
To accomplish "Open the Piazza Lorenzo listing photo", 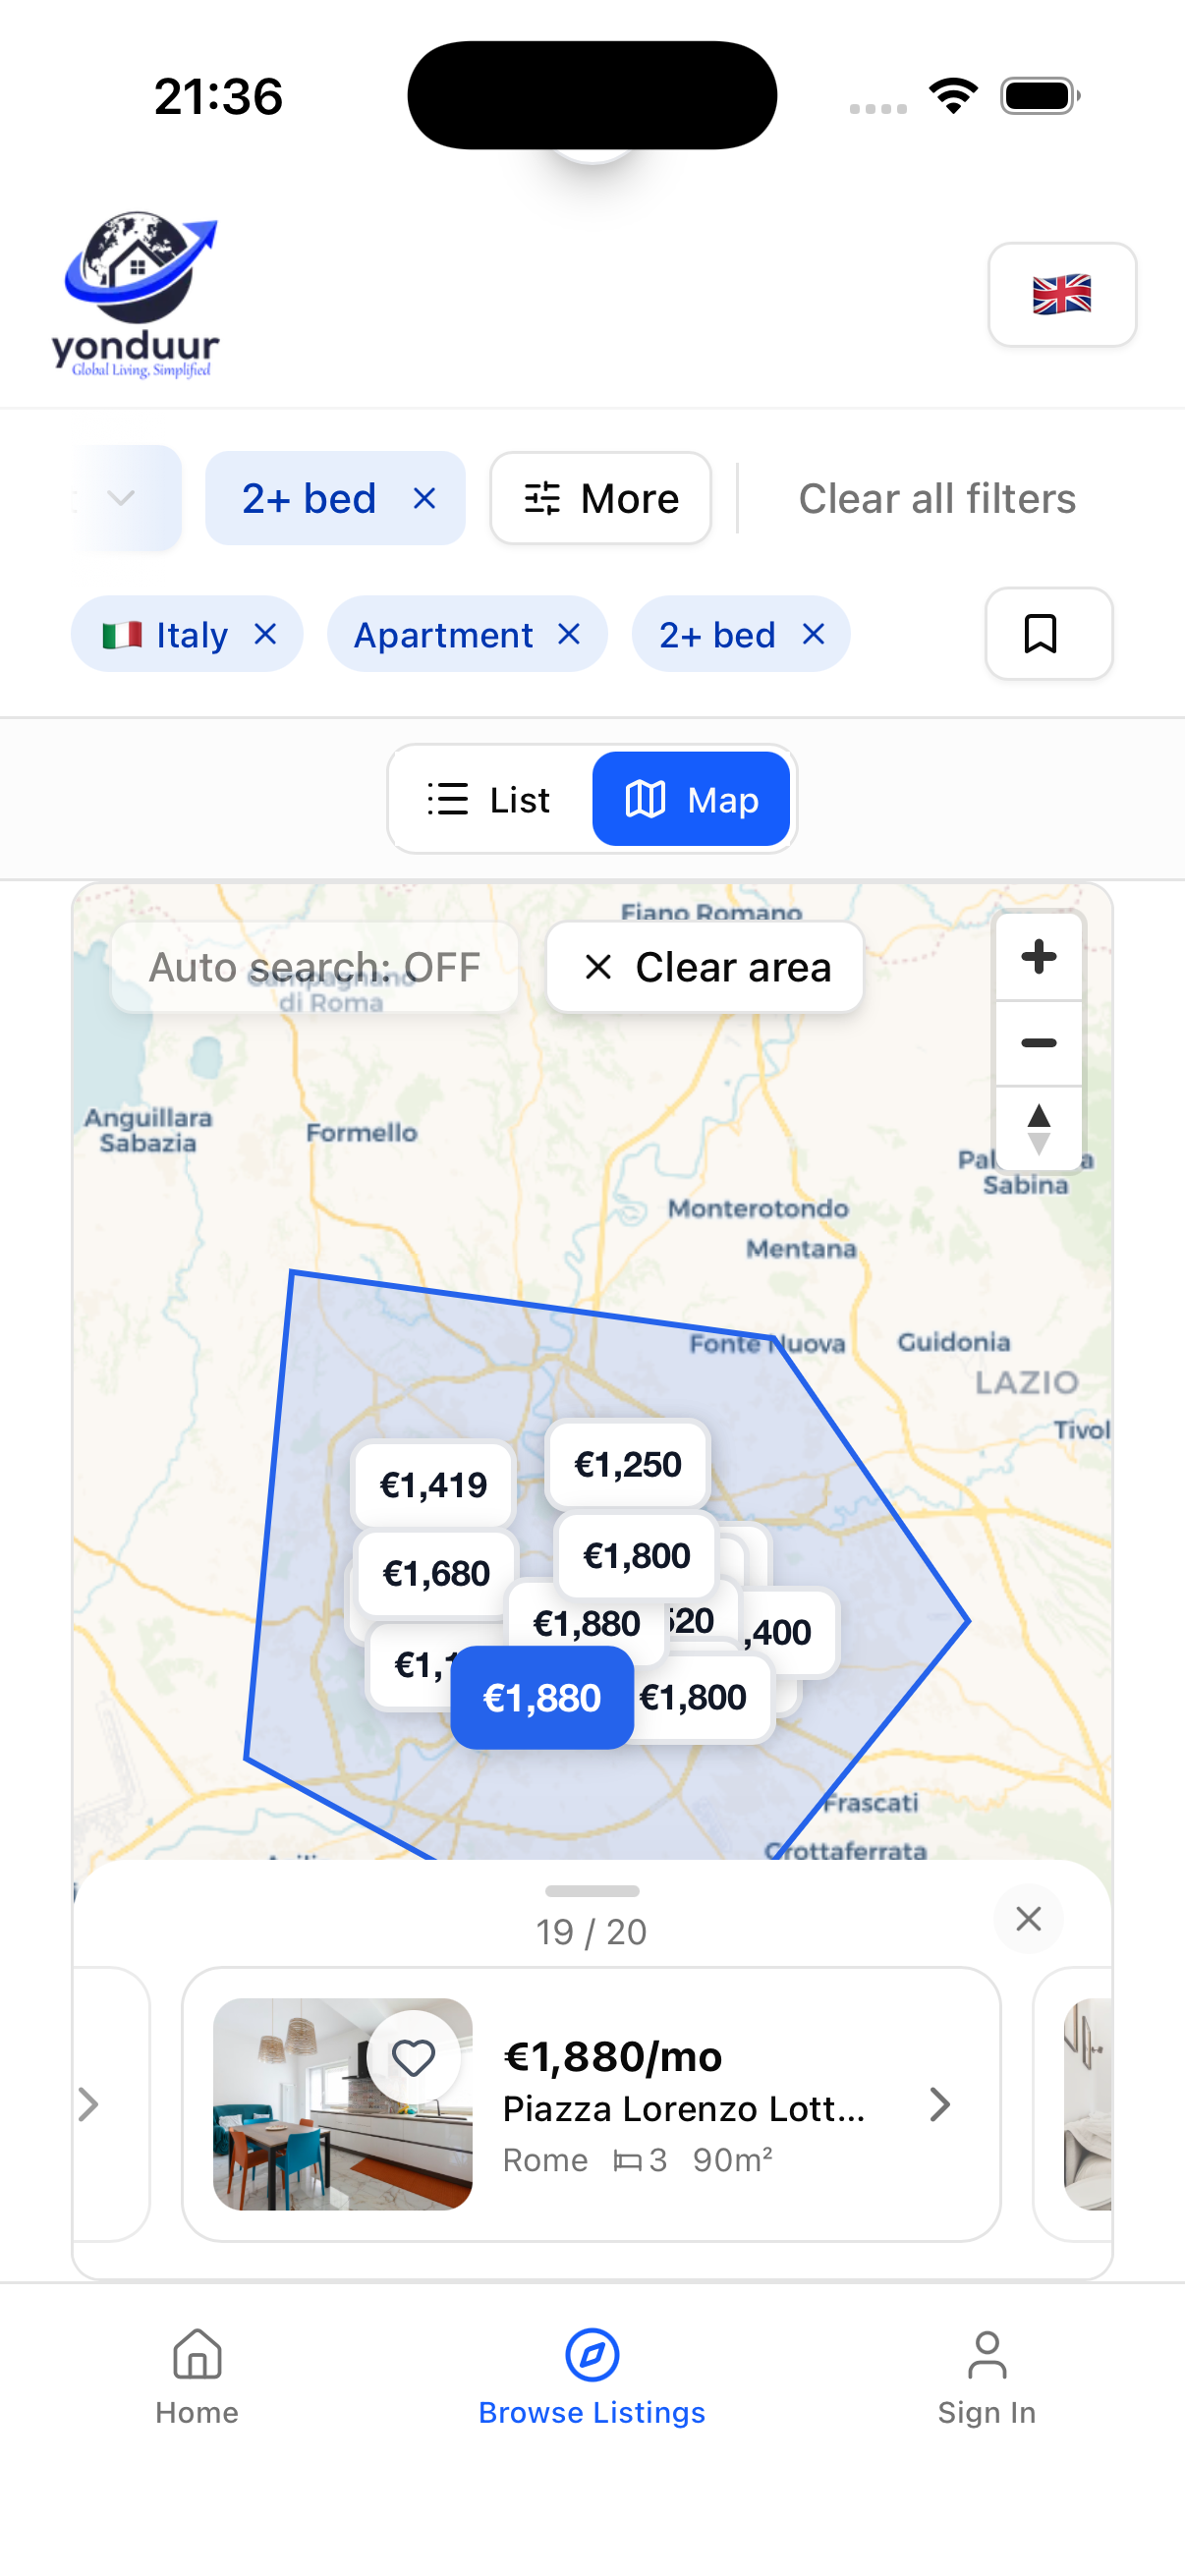I will pos(342,2104).
